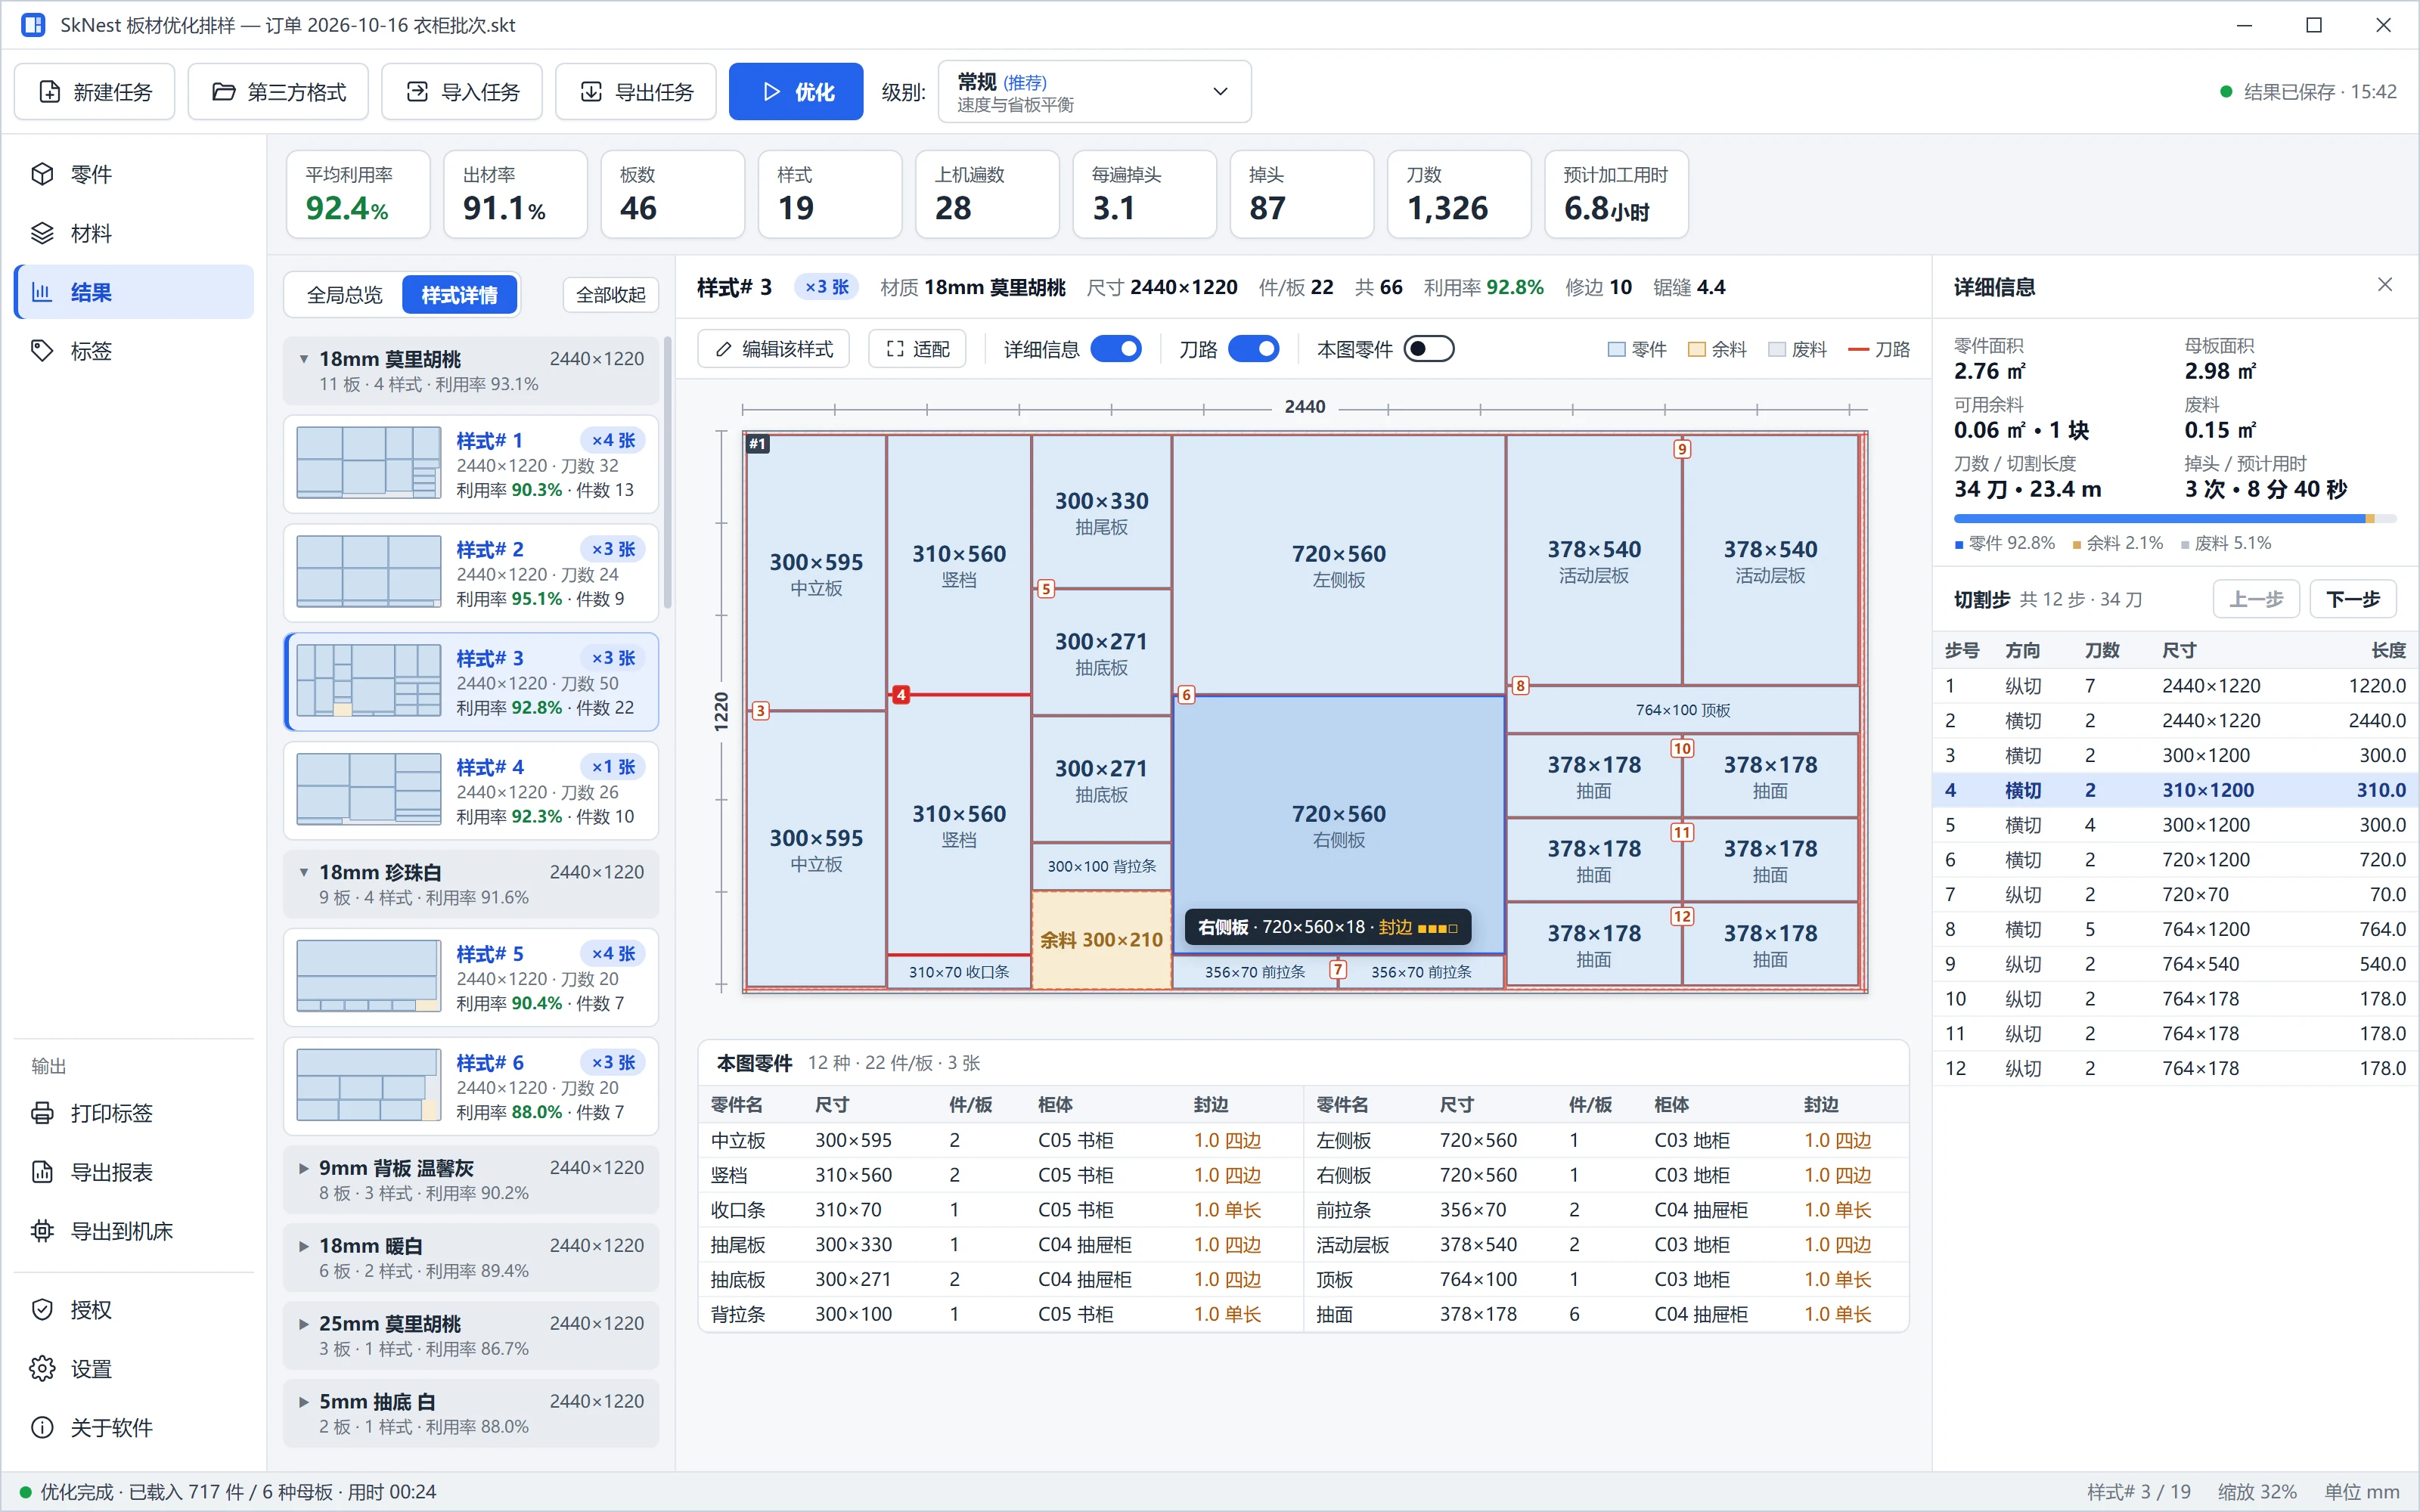
Task: Go to 结果 in sidebar
Action: [133, 292]
